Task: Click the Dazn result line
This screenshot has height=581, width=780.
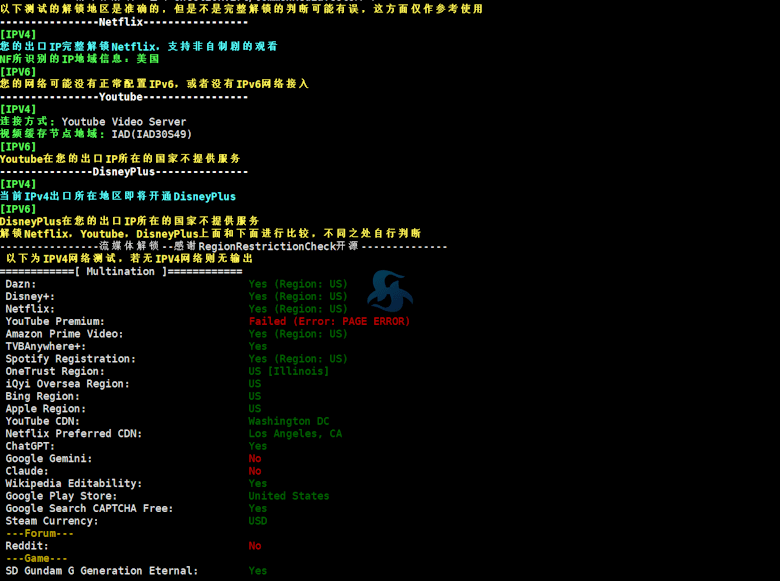Action: (x=21, y=284)
